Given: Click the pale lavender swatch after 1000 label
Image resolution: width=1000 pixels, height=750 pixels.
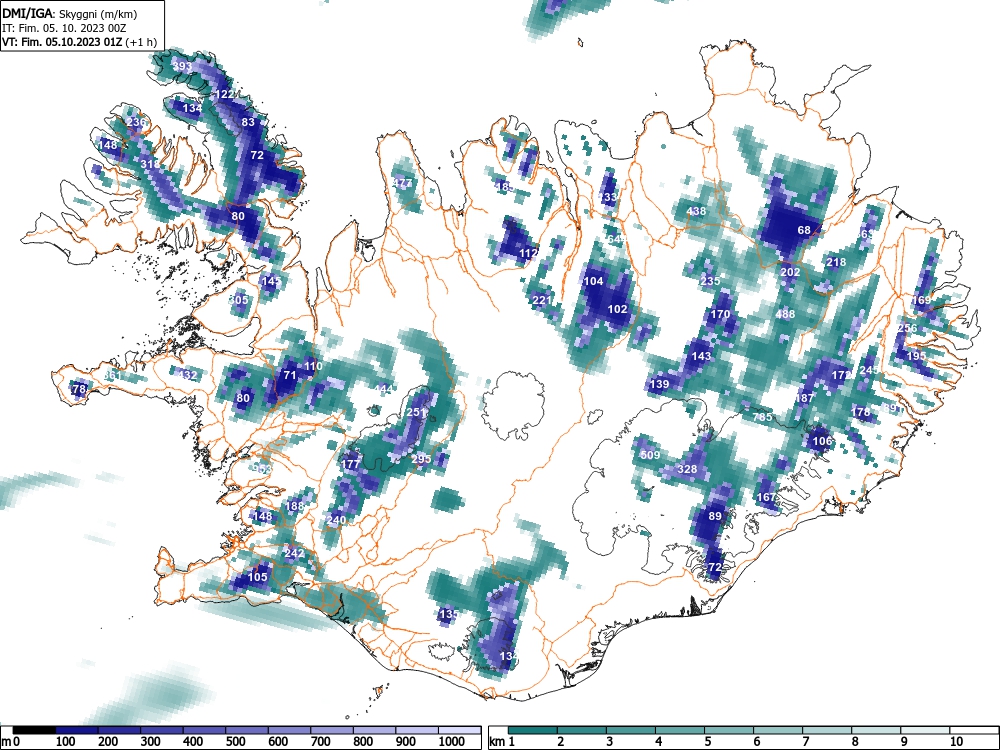Looking at the screenshot, I should click(x=460, y=730).
